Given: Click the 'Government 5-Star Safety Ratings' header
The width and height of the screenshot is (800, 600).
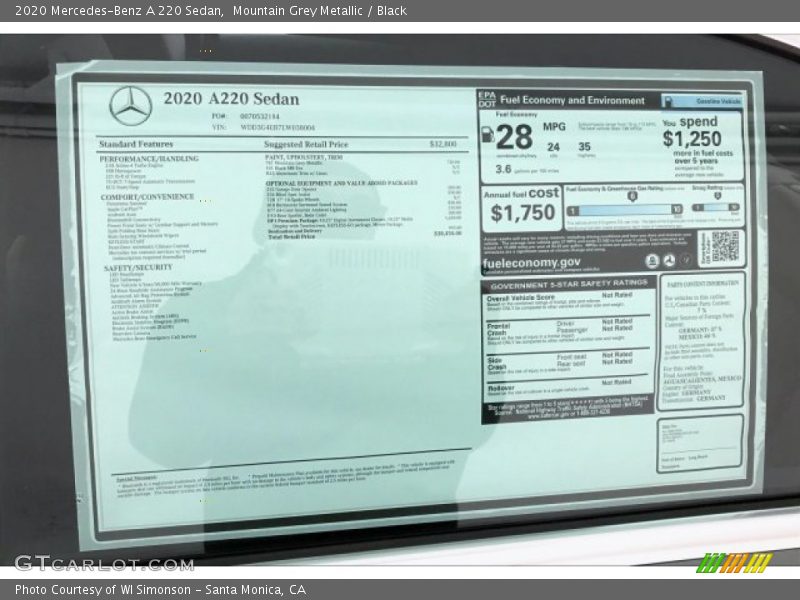Looking at the screenshot, I should coord(569,285).
